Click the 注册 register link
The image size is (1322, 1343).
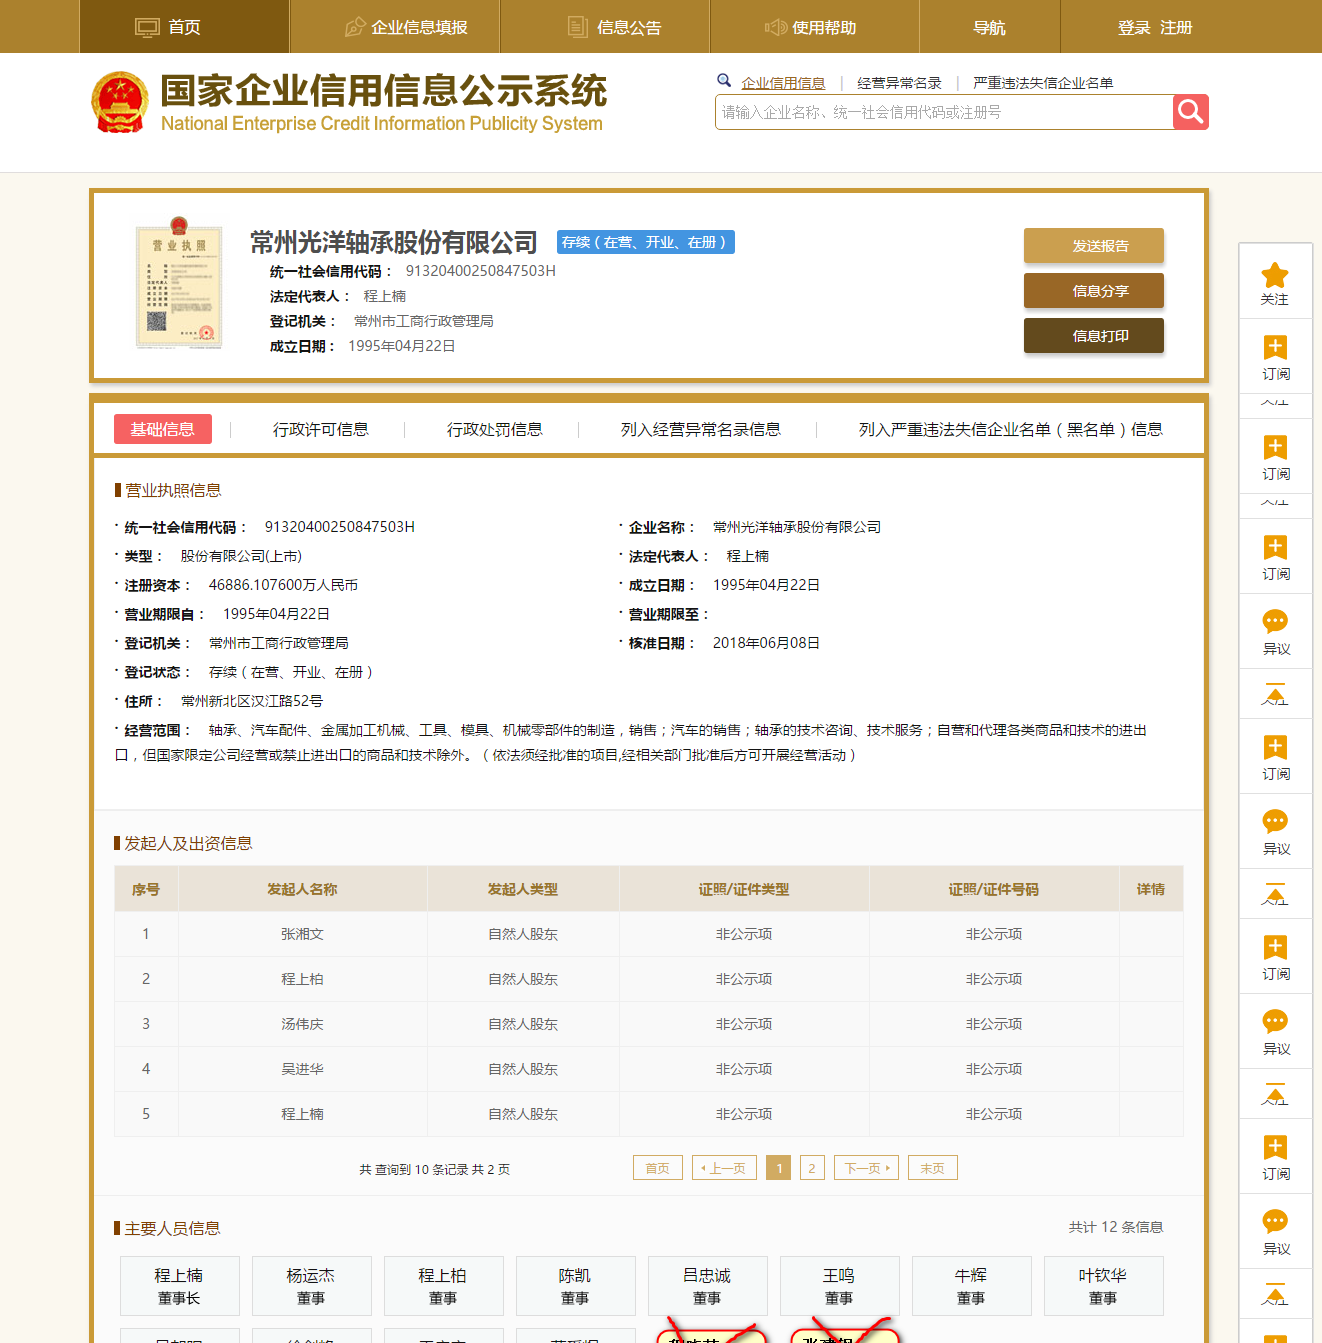tap(1175, 28)
